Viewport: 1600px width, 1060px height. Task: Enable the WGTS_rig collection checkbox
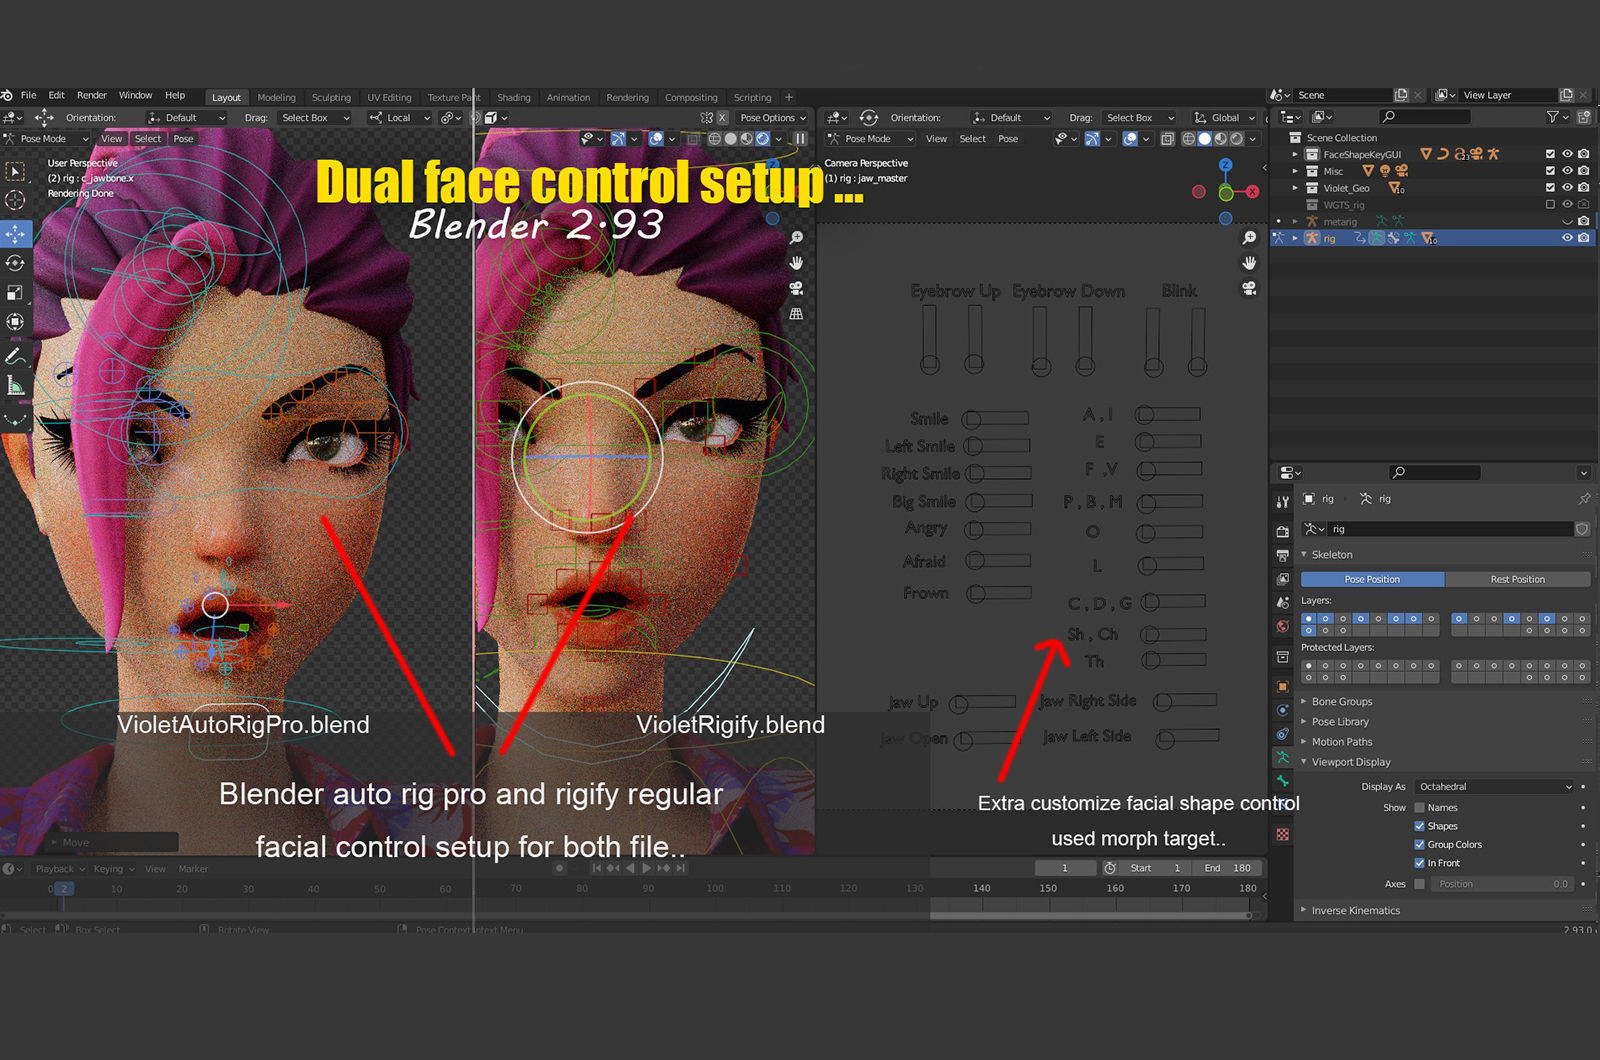[1550, 205]
